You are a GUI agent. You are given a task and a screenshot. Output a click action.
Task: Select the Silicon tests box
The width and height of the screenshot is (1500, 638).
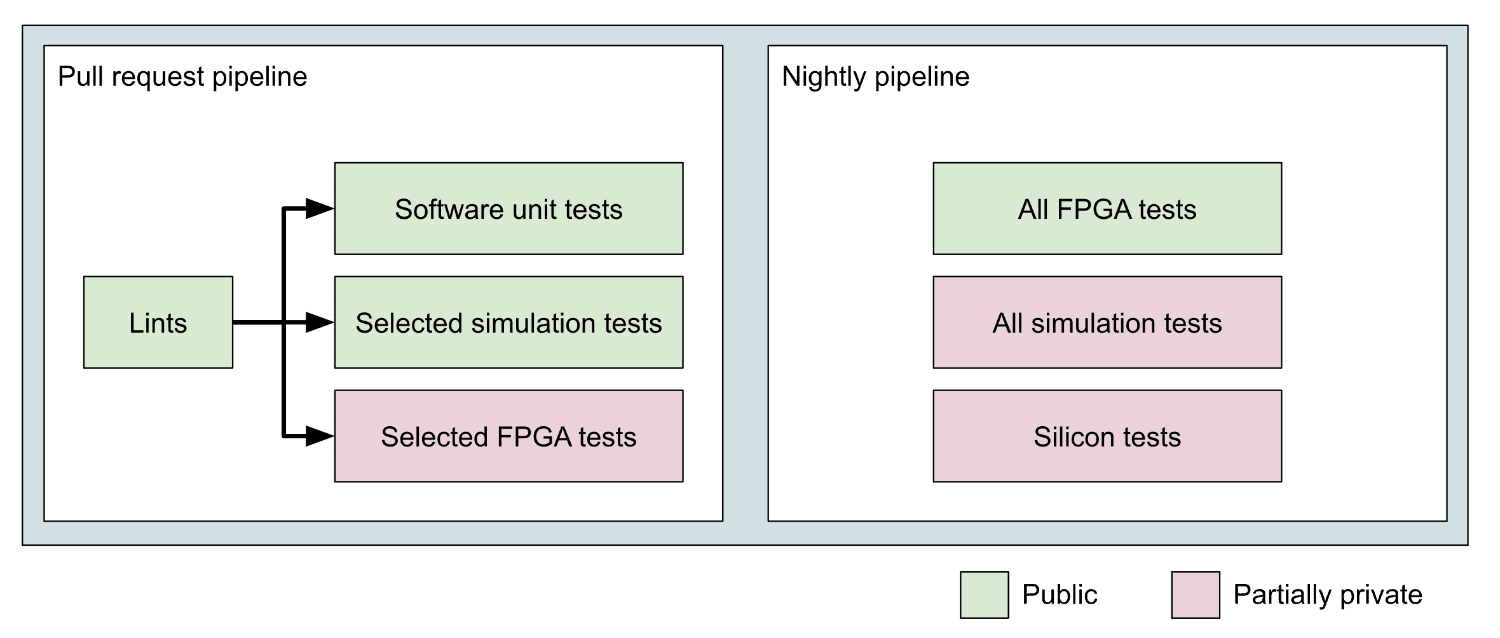(x=1107, y=437)
